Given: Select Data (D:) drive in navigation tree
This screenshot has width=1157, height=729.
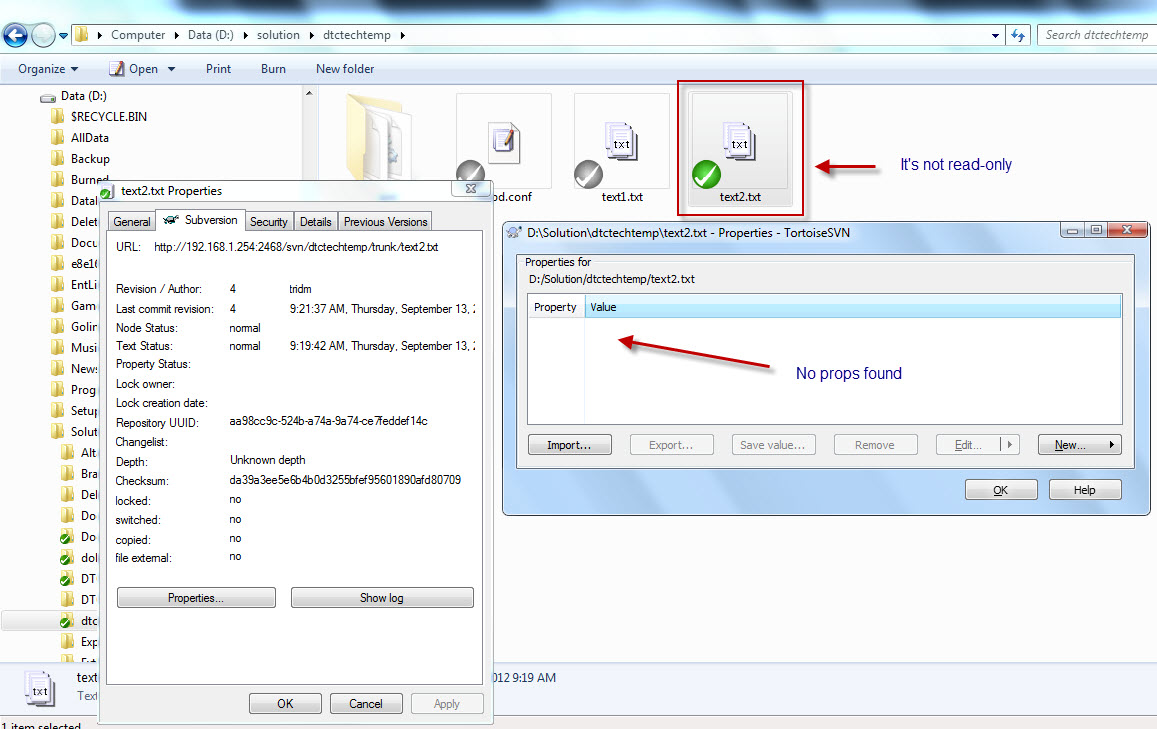Looking at the screenshot, I should [83, 96].
